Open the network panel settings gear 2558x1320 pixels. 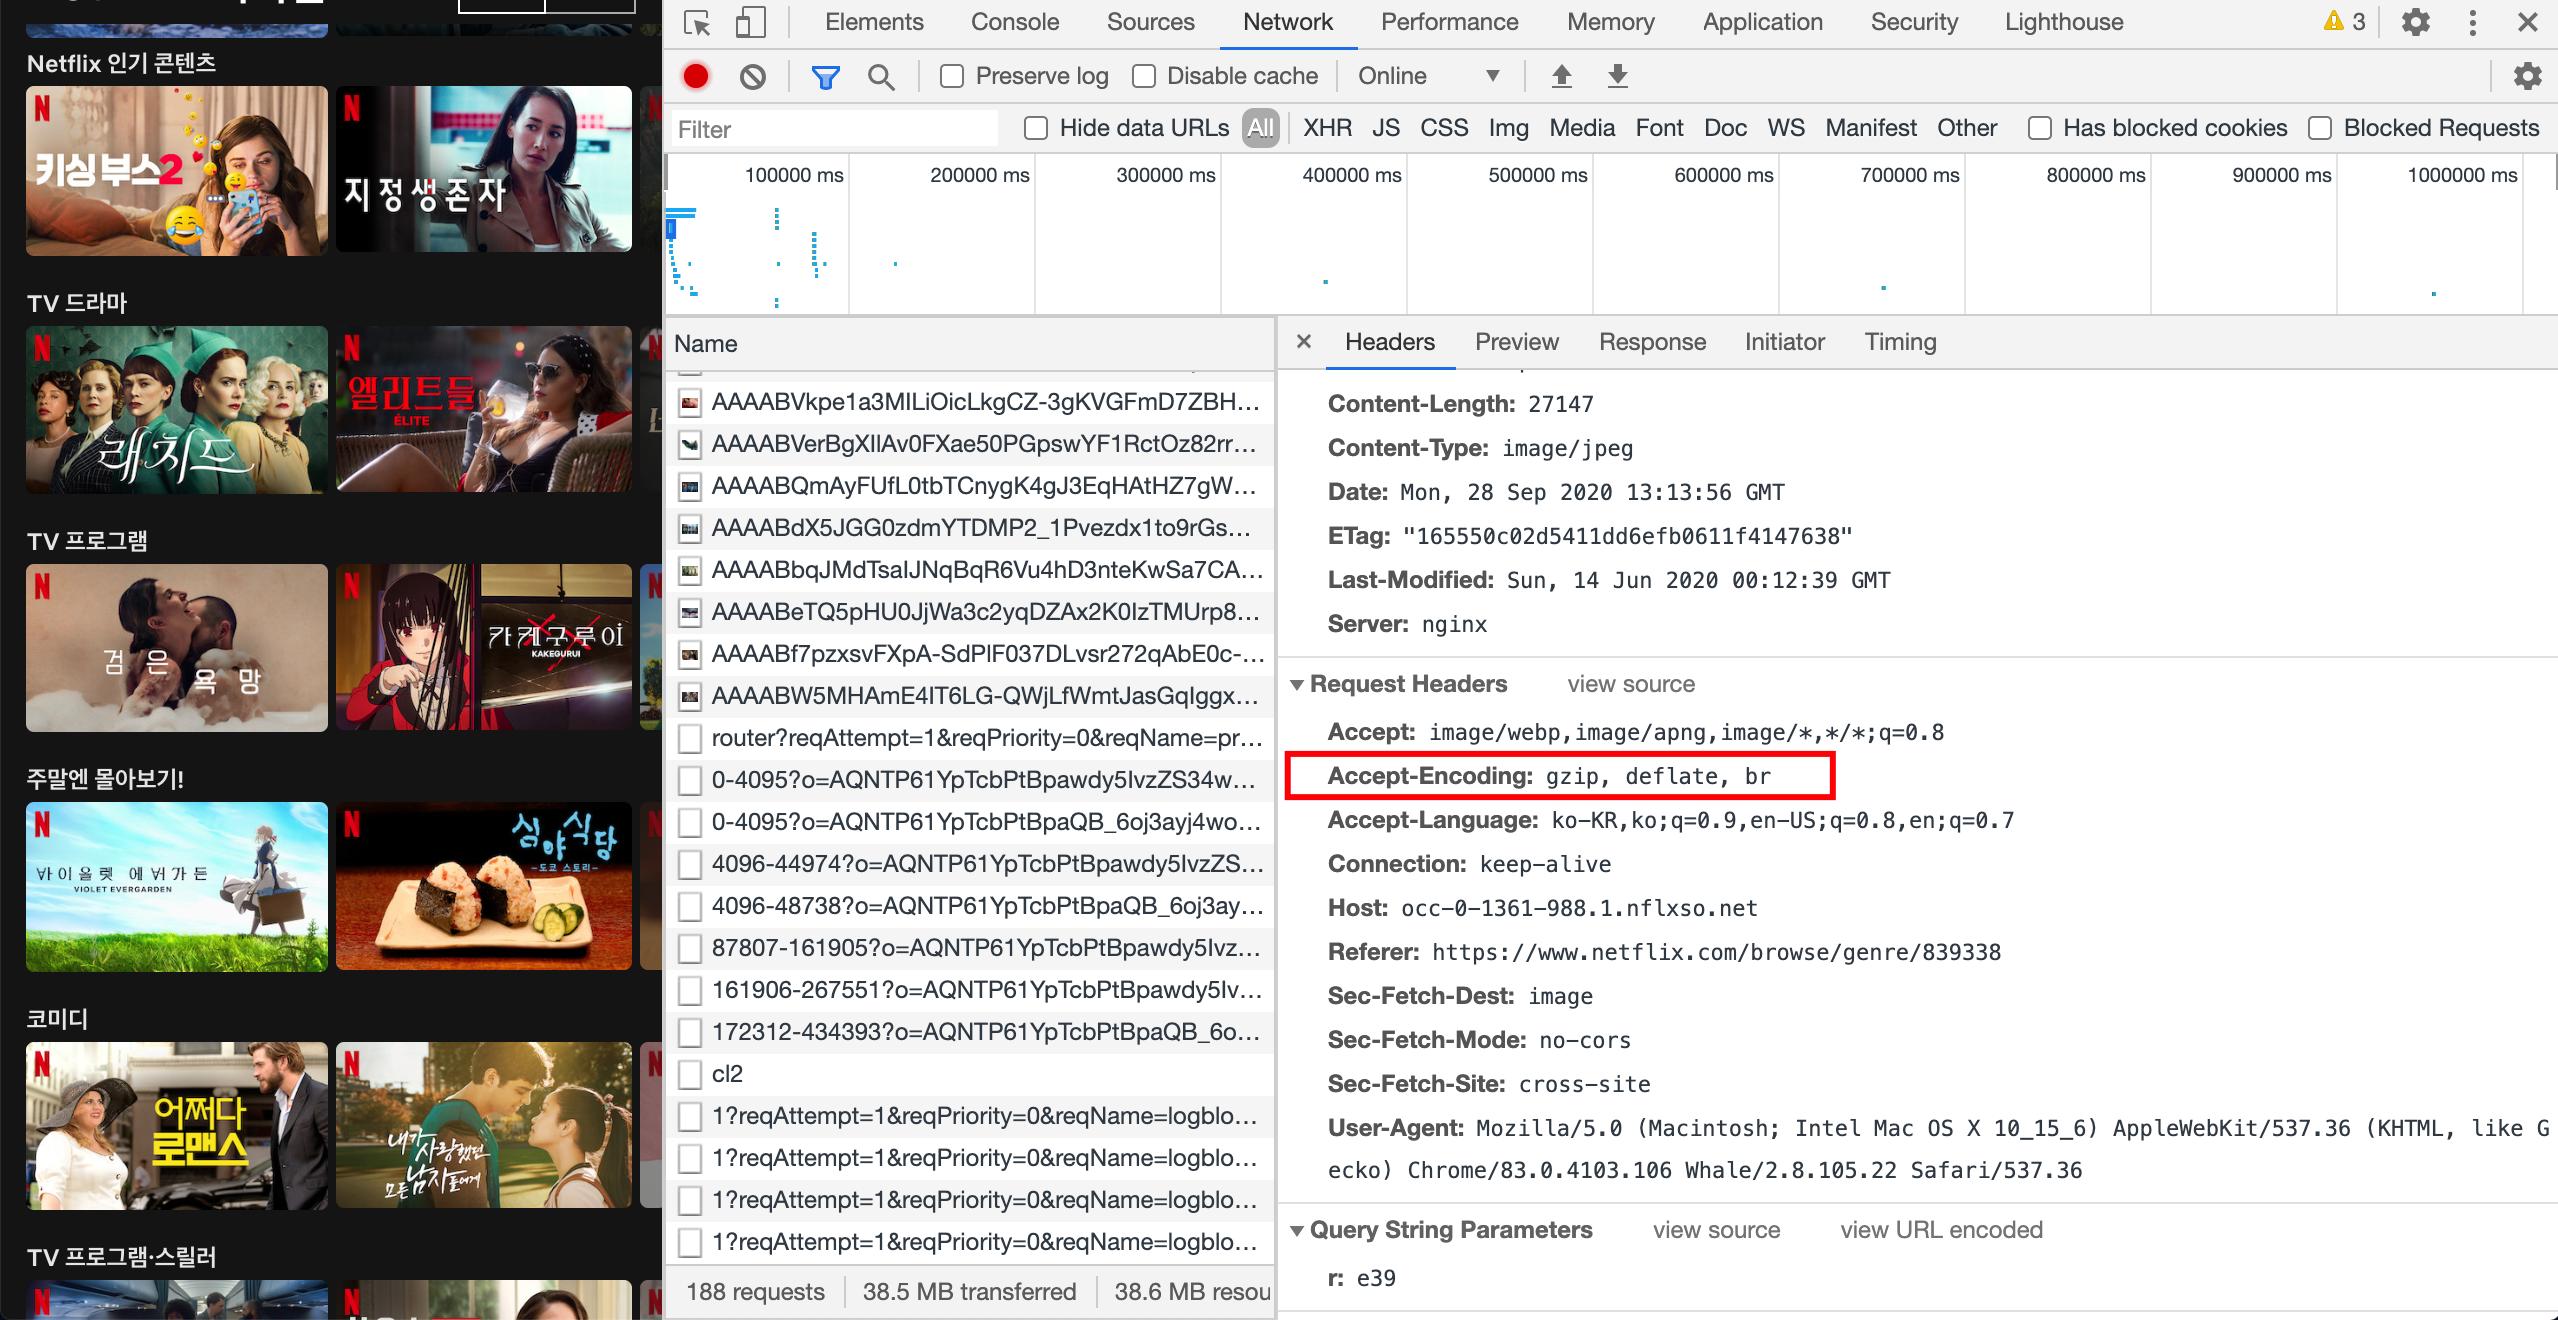[x=2527, y=76]
